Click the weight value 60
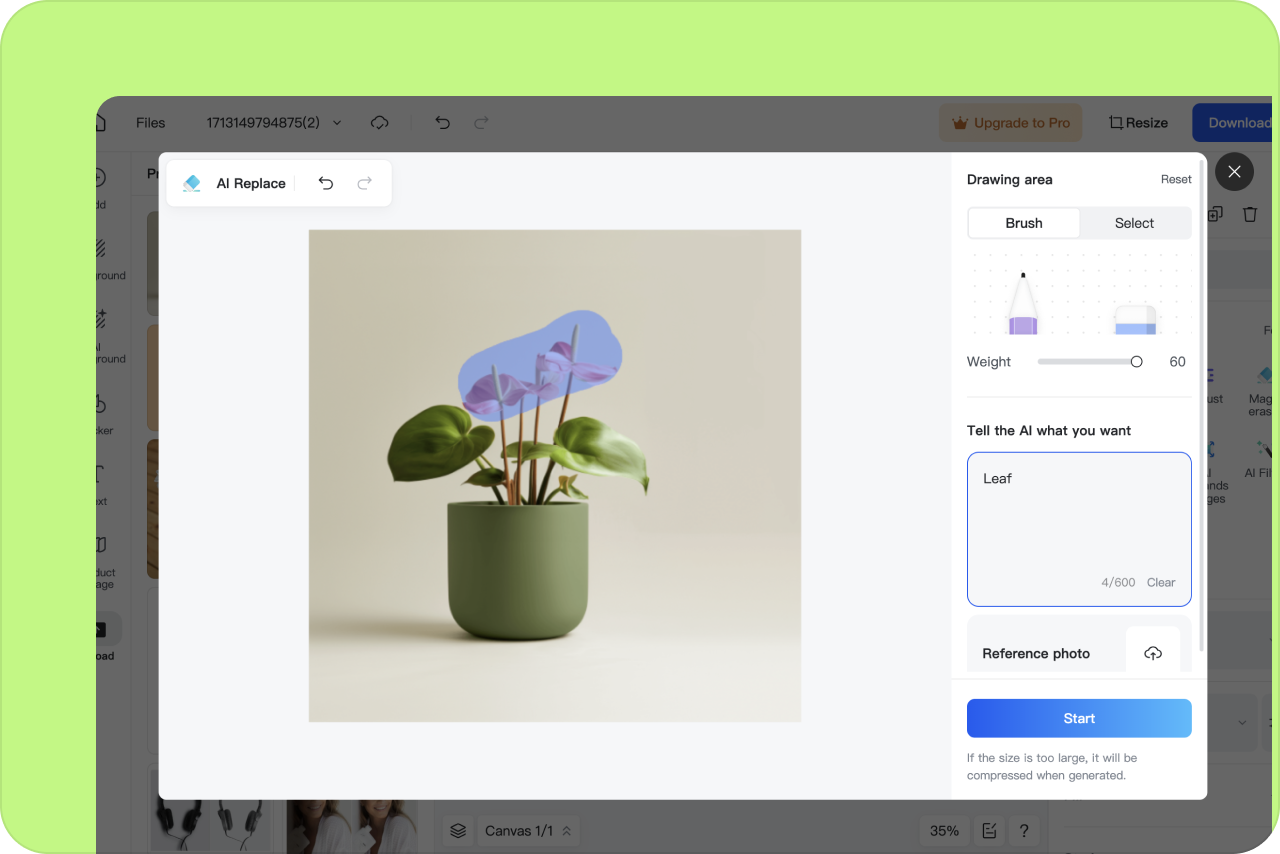Image resolution: width=1280 pixels, height=854 pixels. point(1178,362)
